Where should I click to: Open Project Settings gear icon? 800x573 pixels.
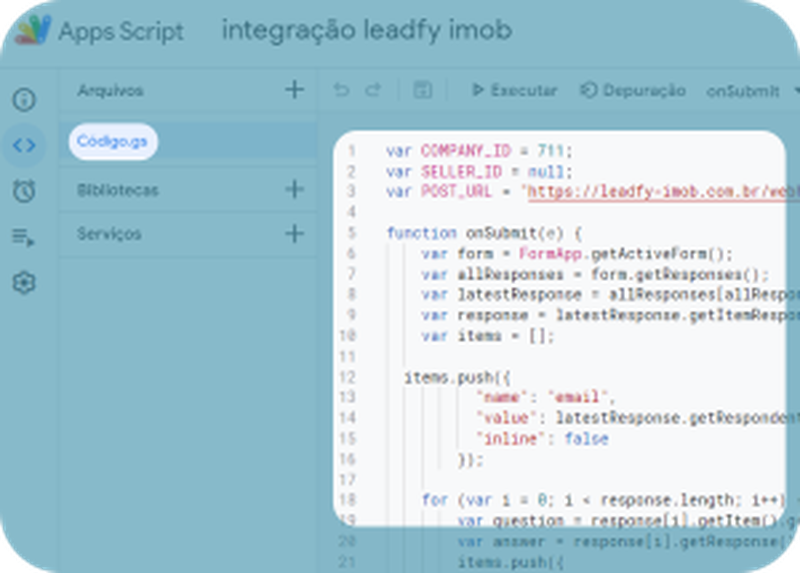point(24,283)
